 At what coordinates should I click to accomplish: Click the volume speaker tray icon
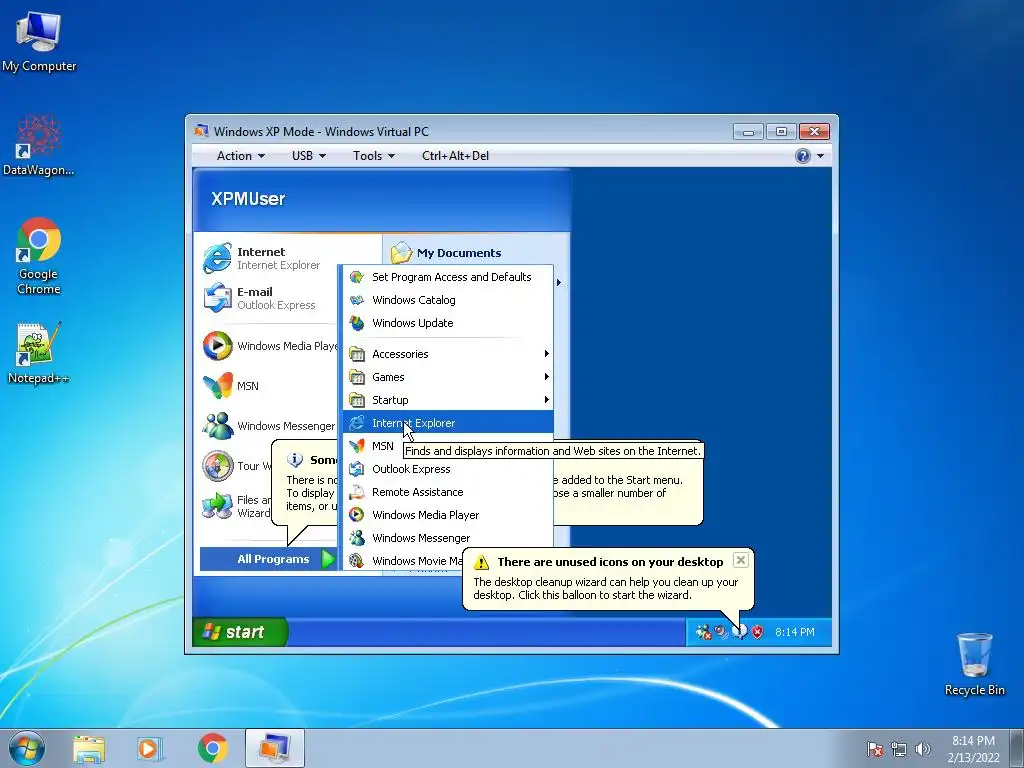pyautogui.click(x=922, y=749)
